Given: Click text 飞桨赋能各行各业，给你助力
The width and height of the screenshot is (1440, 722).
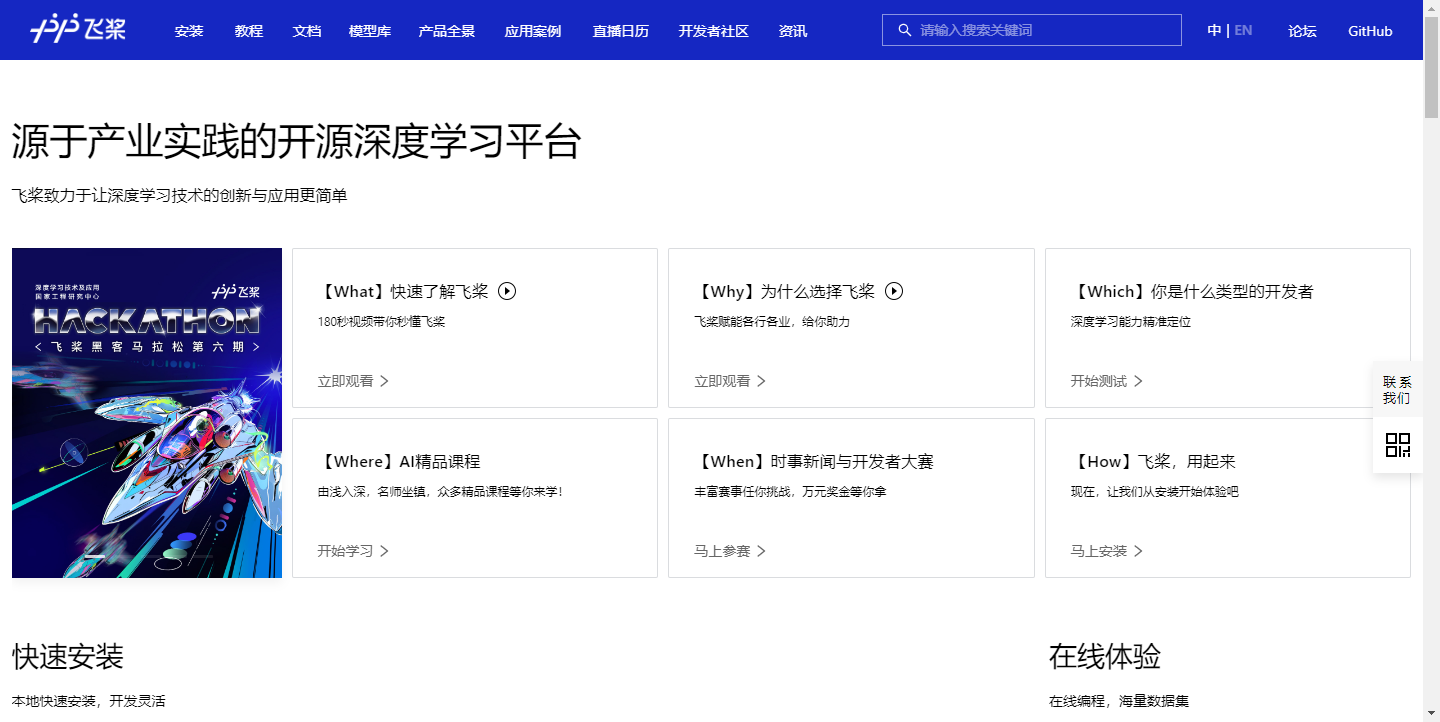Looking at the screenshot, I should pyautogui.click(x=772, y=322).
